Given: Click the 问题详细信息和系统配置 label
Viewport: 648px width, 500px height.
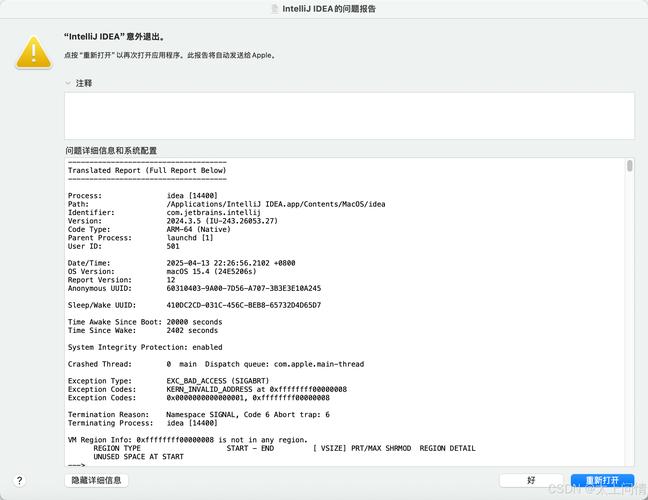Looking at the screenshot, I should click(x=111, y=150).
